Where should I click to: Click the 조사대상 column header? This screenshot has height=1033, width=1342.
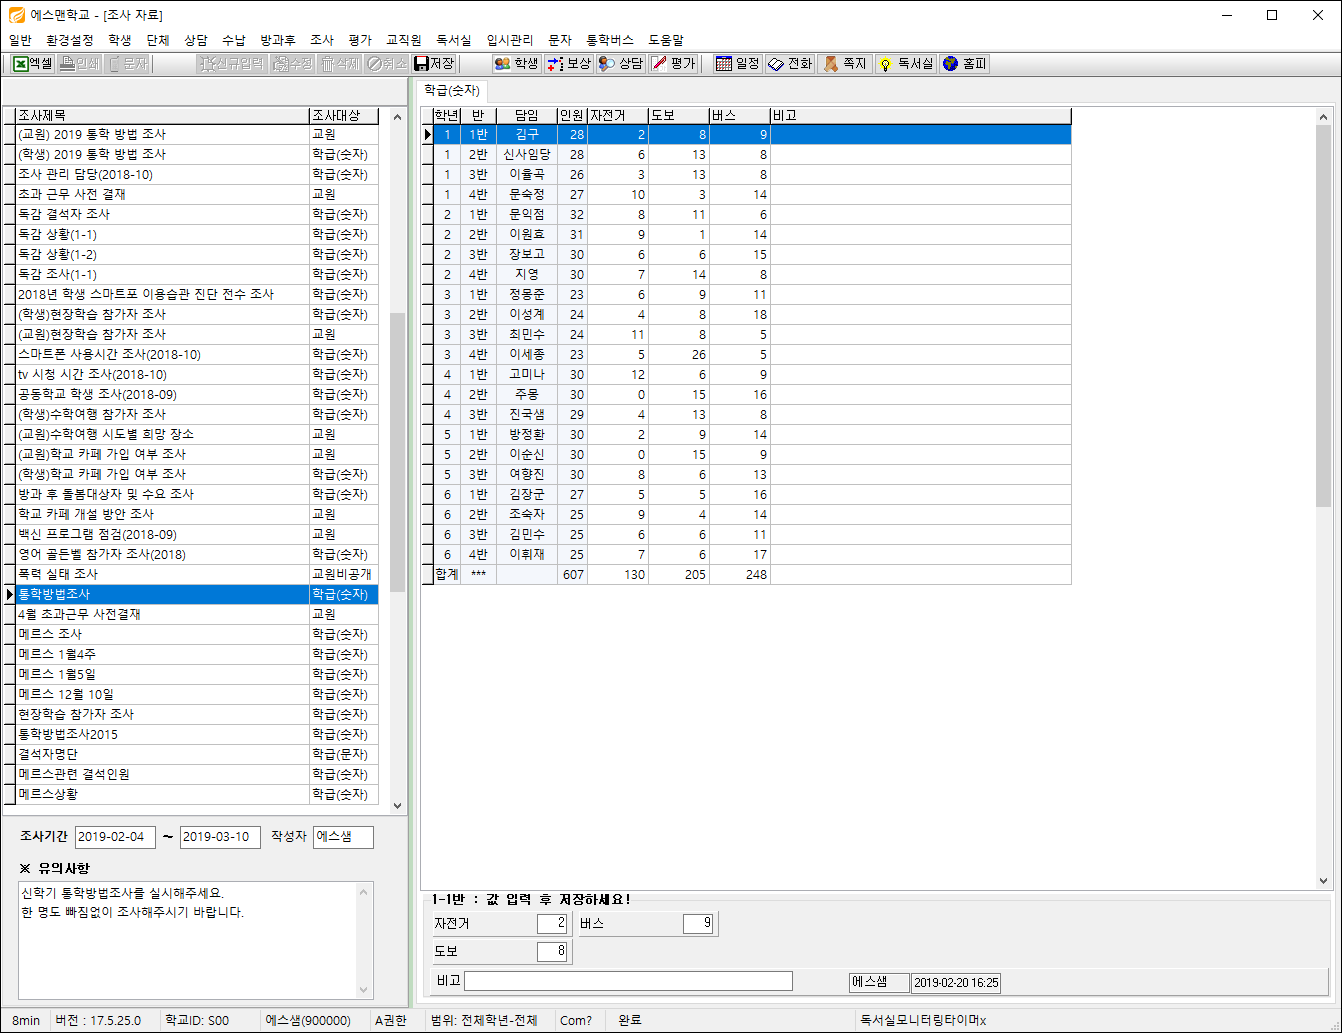coord(344,116)
